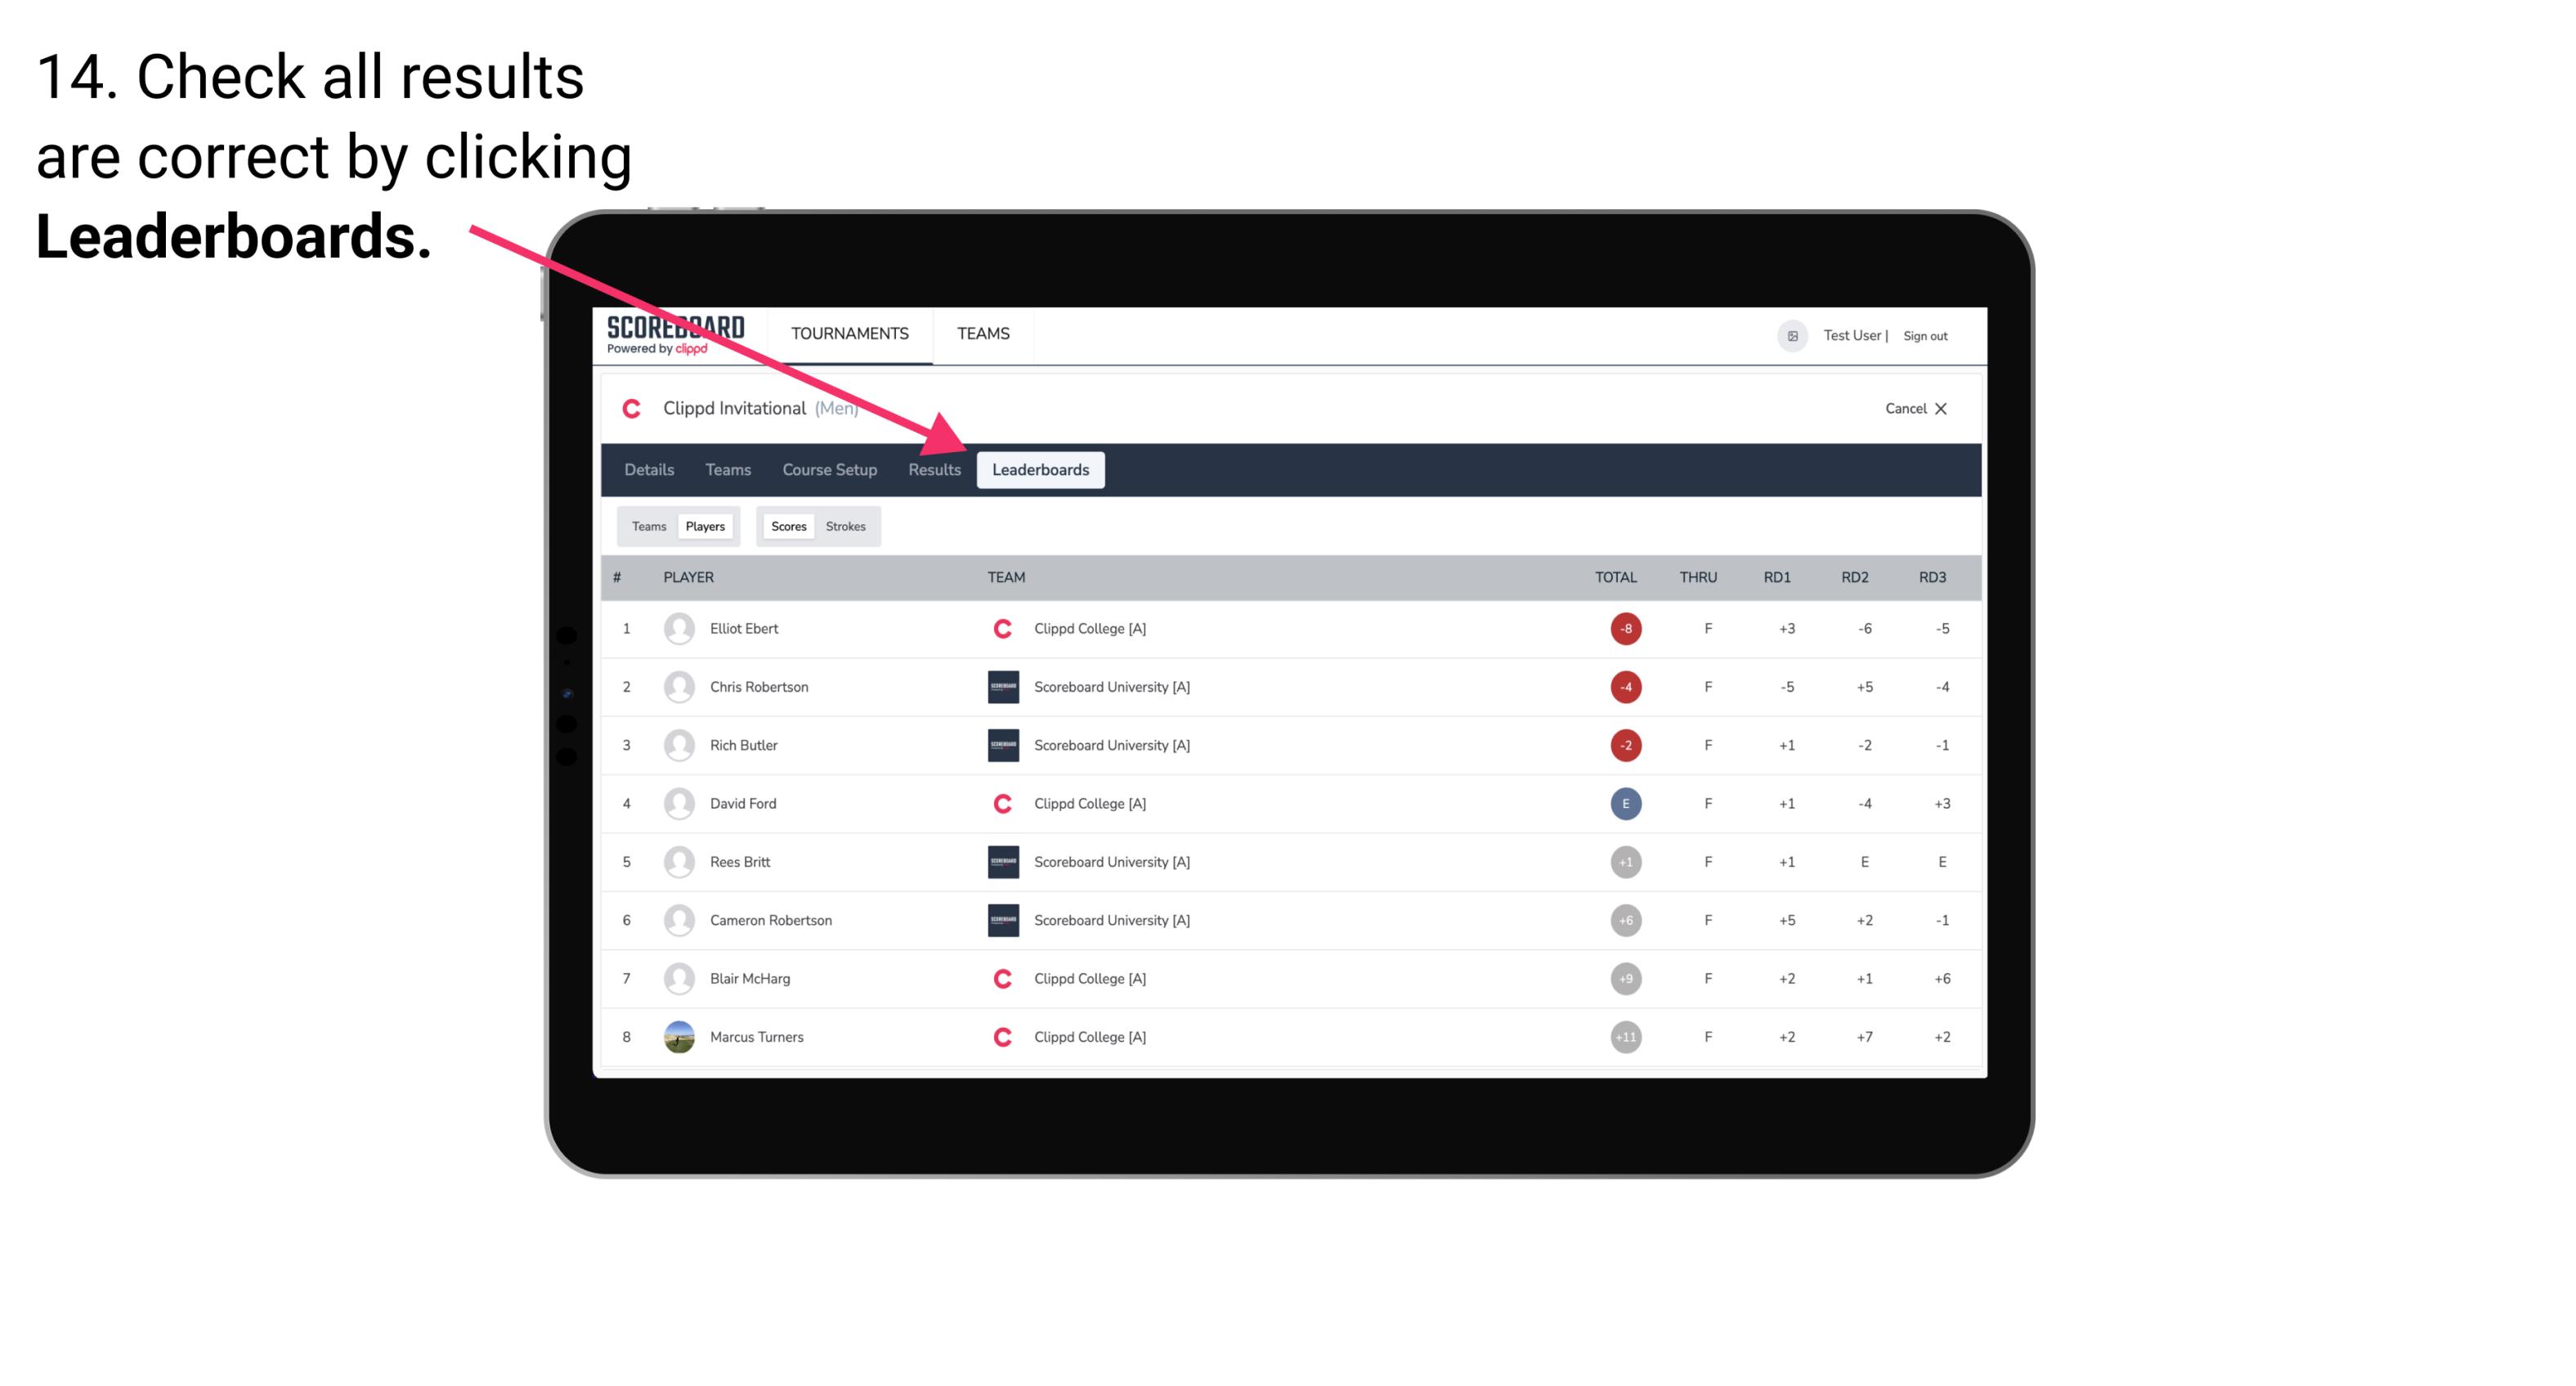Image resolution: width=2576 pixels, height=1386 pixels.
Task: Toggle the Teams filter button
Action: tap(647, 526)
